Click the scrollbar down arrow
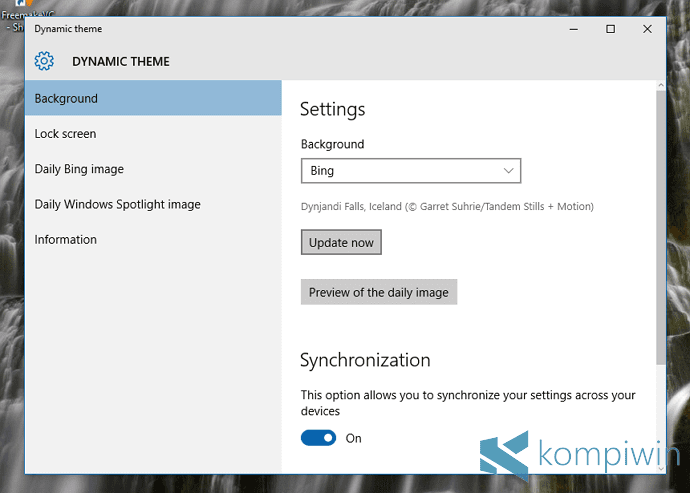 pyautogui.click(x=661, y=469)
